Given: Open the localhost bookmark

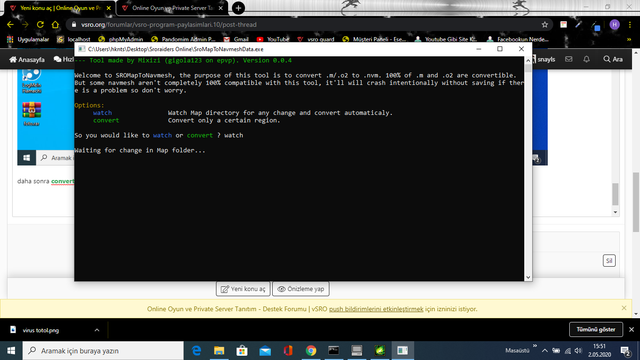Looking at the screenshot, I should click(74, 39).
